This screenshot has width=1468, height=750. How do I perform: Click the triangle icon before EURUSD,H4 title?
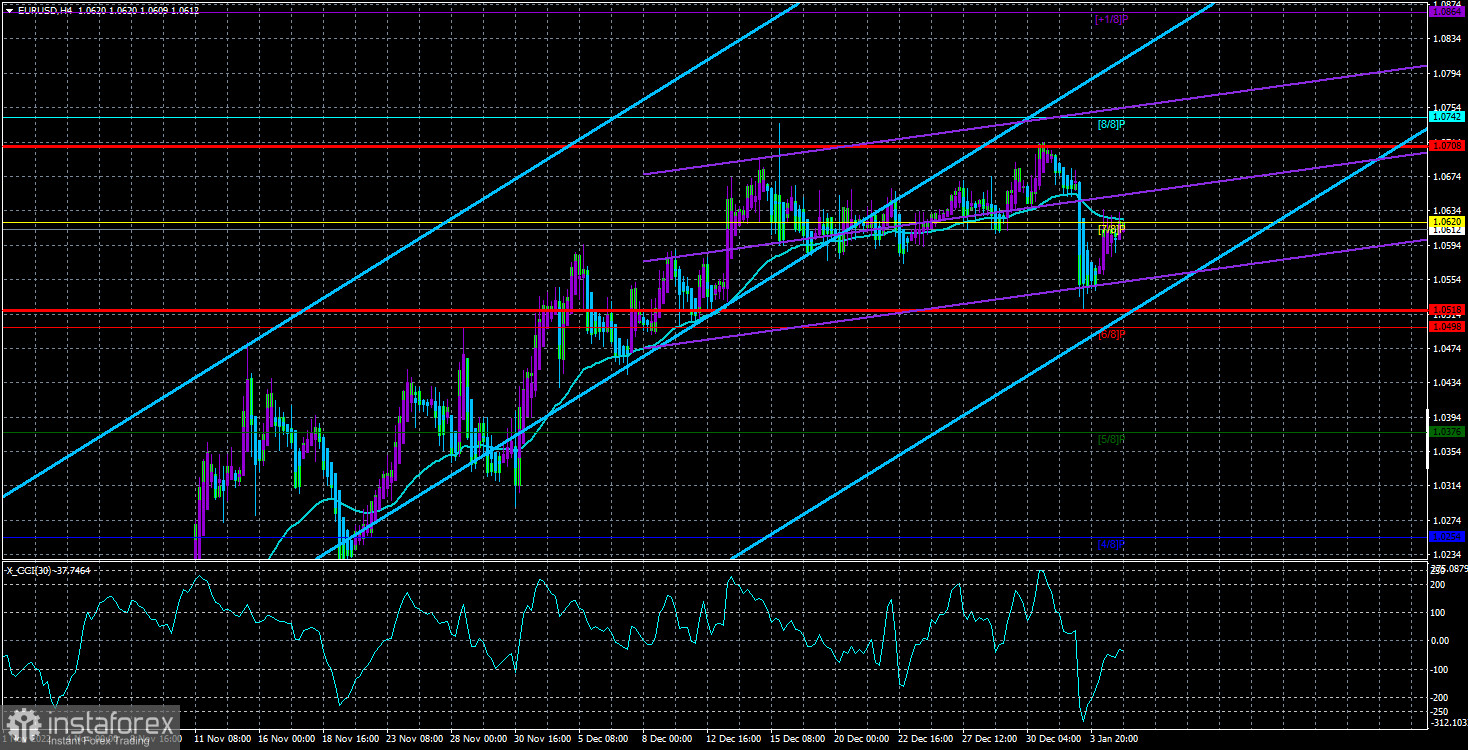(9, 9)
